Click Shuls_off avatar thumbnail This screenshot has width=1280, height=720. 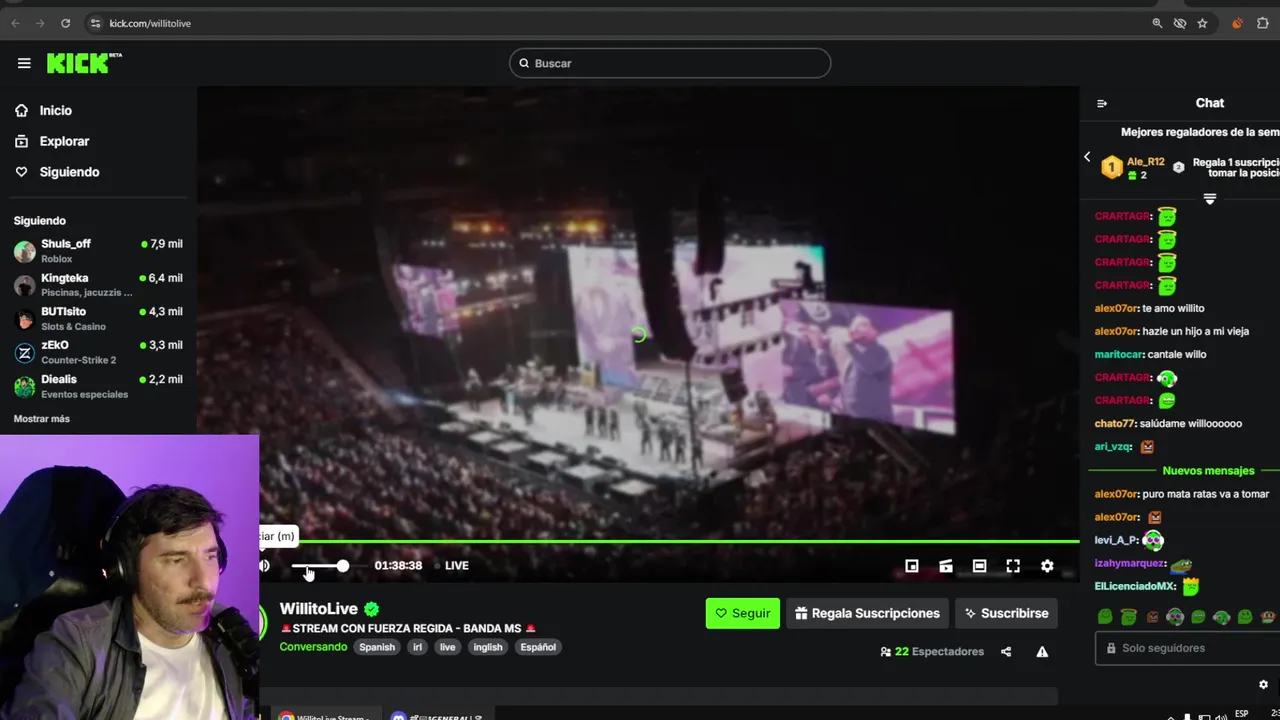(x=24, y=251)
